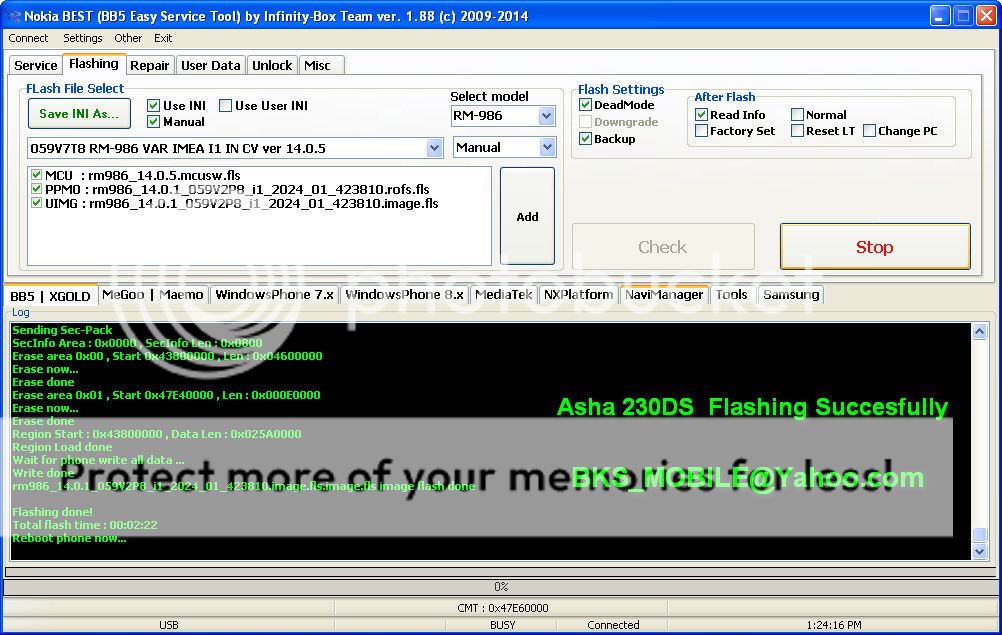Enable the Use User INI checkbox

pos(225,105)
